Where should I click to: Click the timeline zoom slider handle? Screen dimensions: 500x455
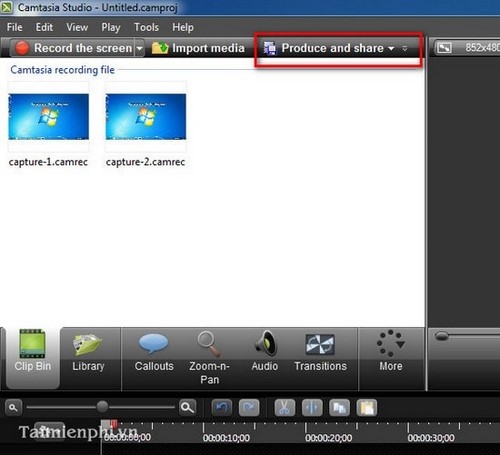[102, 407]
